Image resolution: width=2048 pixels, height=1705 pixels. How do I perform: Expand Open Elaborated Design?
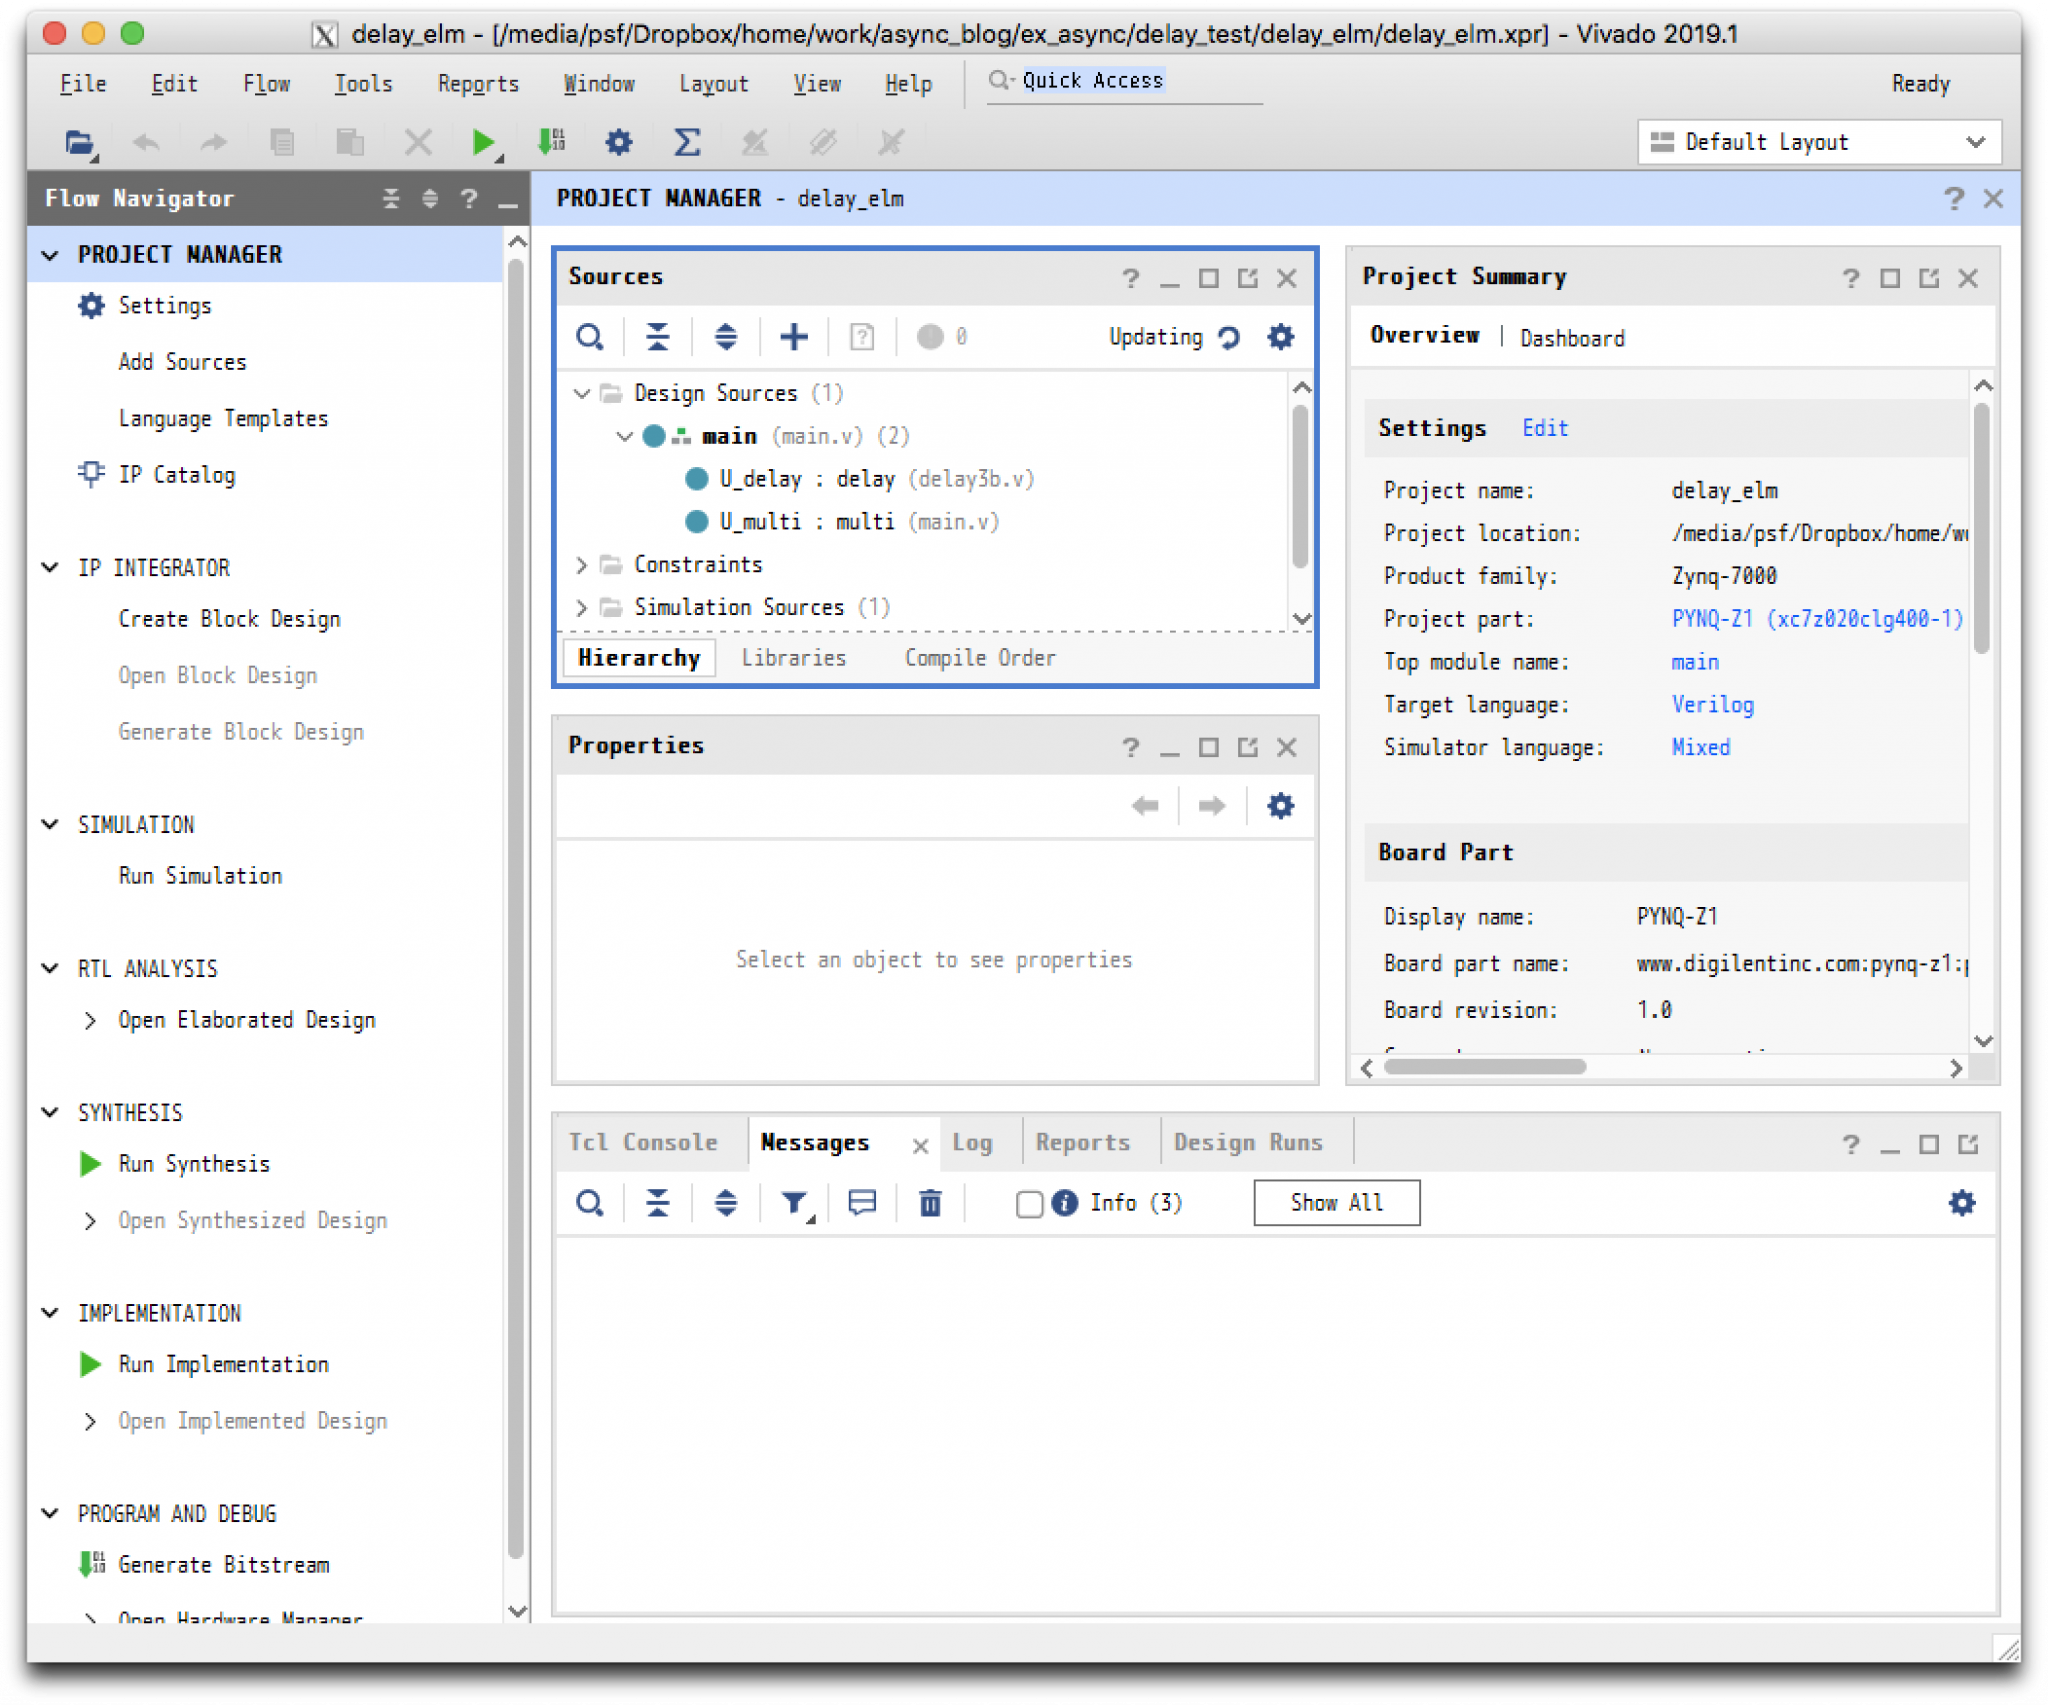pyautogui.click(x=91, y=1020)
